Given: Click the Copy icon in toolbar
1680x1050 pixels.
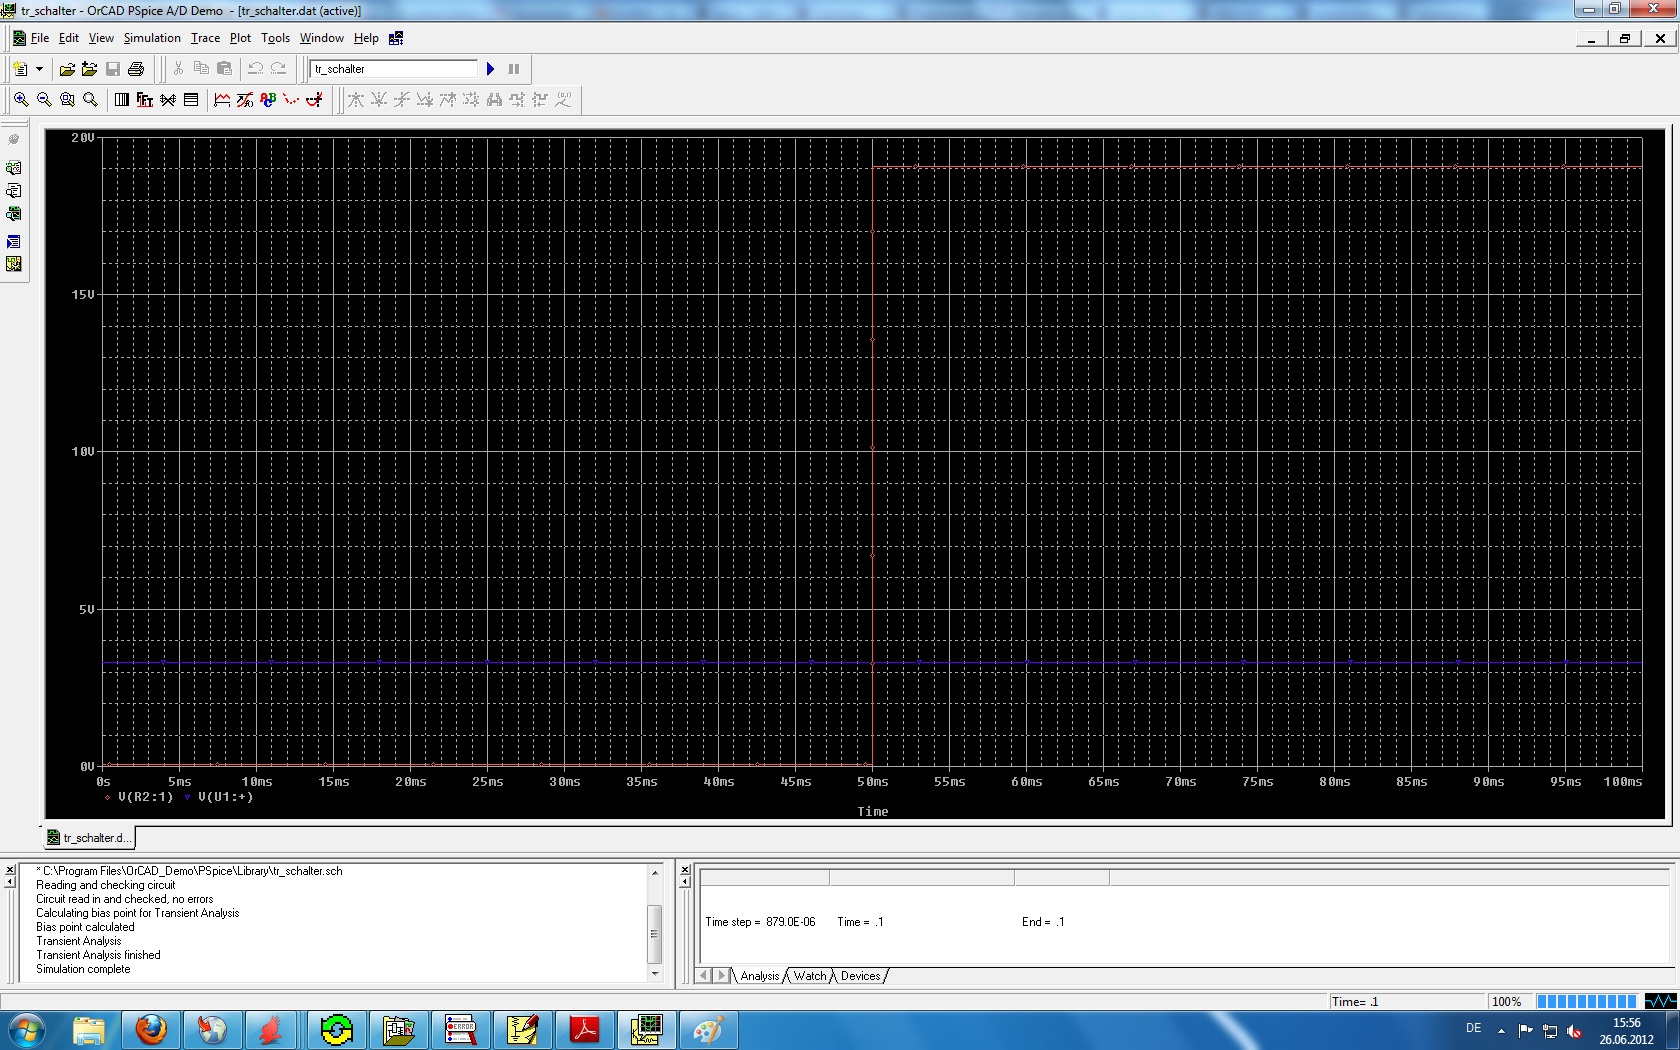Looking at the screenshot, I should [201, 69].
